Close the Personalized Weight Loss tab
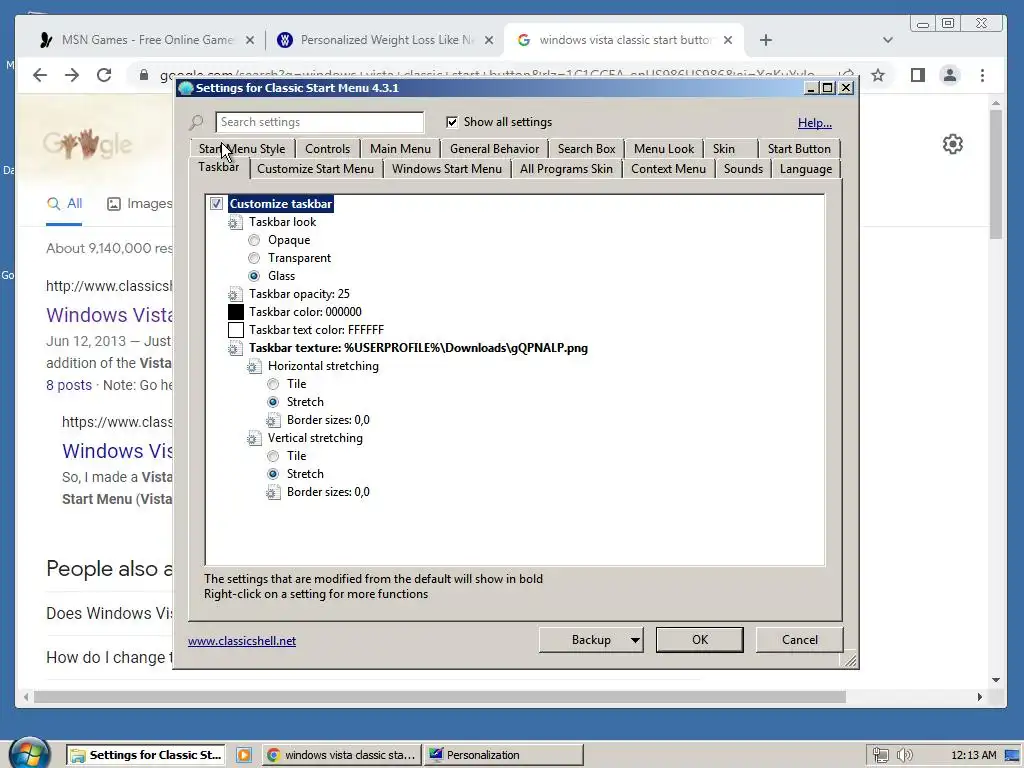 488,40
